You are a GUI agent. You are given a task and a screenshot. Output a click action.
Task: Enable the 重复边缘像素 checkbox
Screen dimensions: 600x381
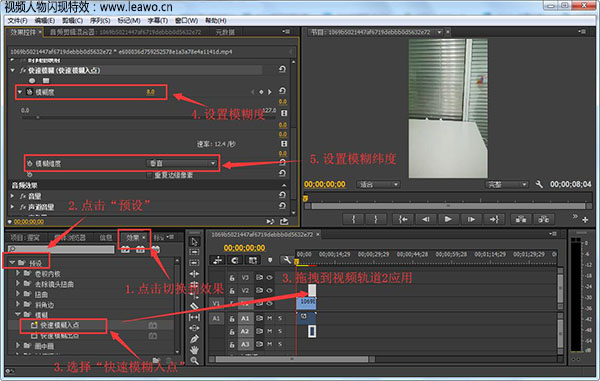149,175
